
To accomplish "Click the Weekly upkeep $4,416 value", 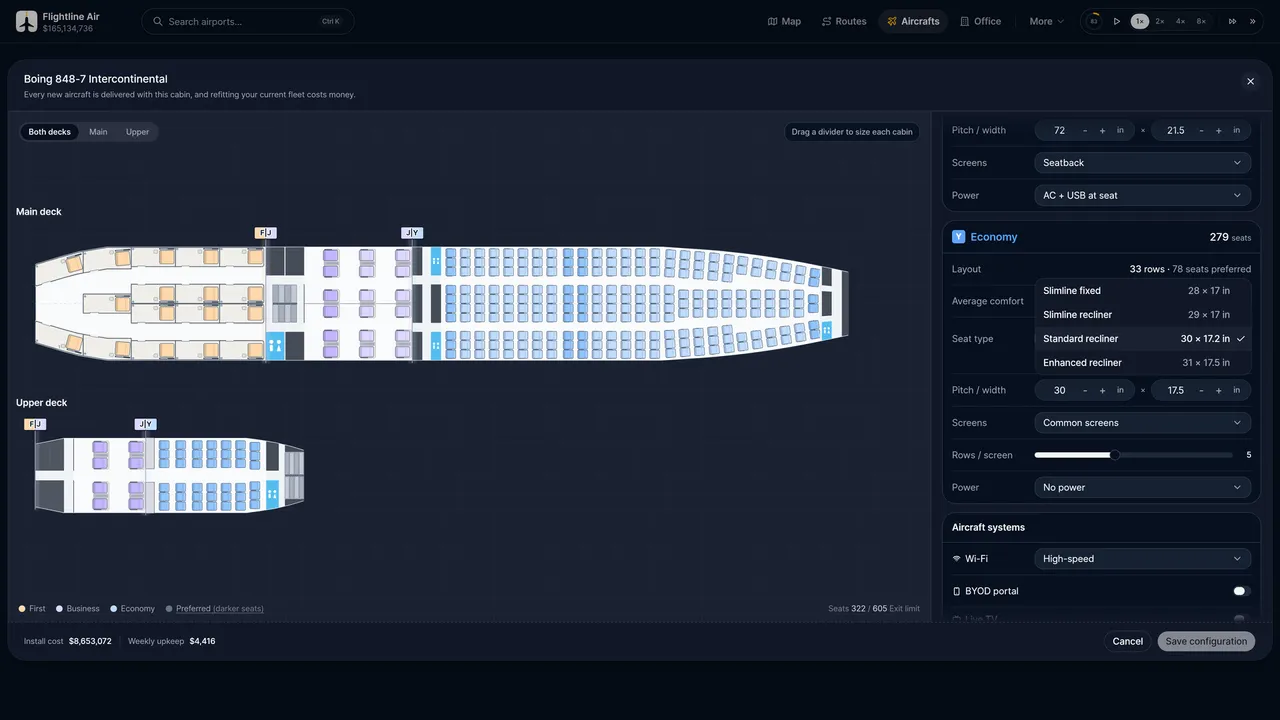I will coord(202,641).
